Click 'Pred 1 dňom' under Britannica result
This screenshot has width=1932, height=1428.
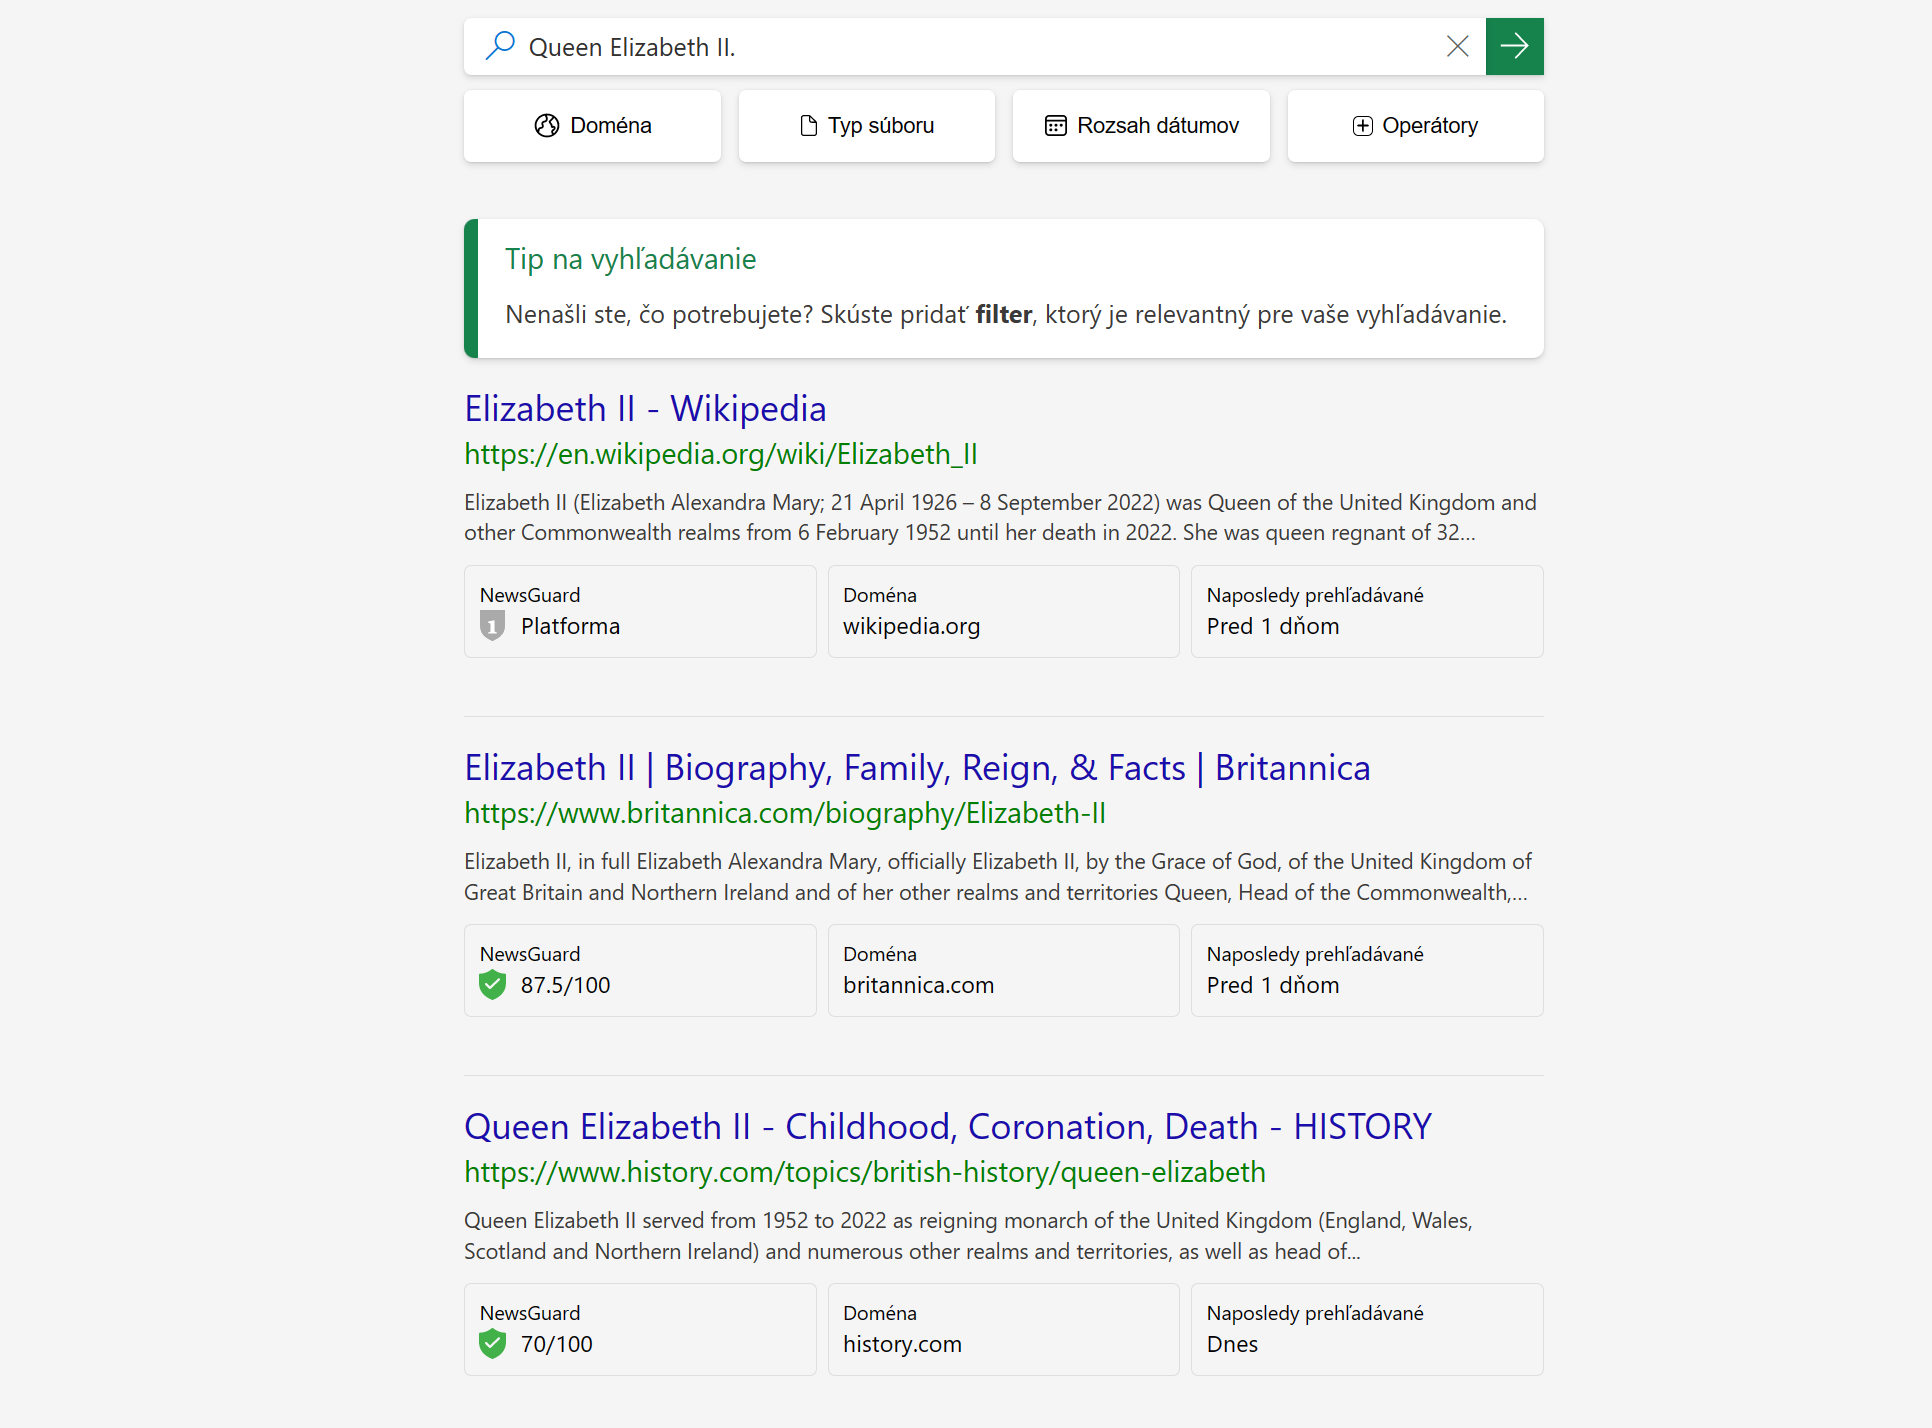1273,985
